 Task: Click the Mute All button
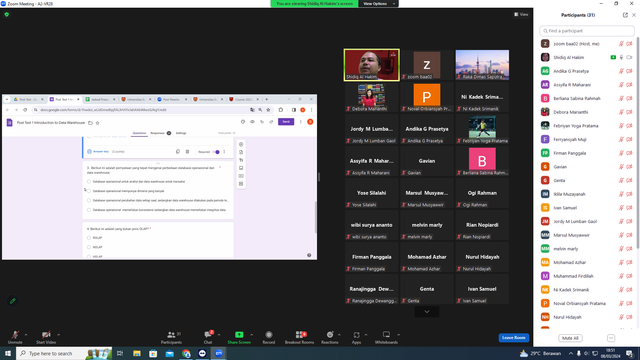(570, 338)
